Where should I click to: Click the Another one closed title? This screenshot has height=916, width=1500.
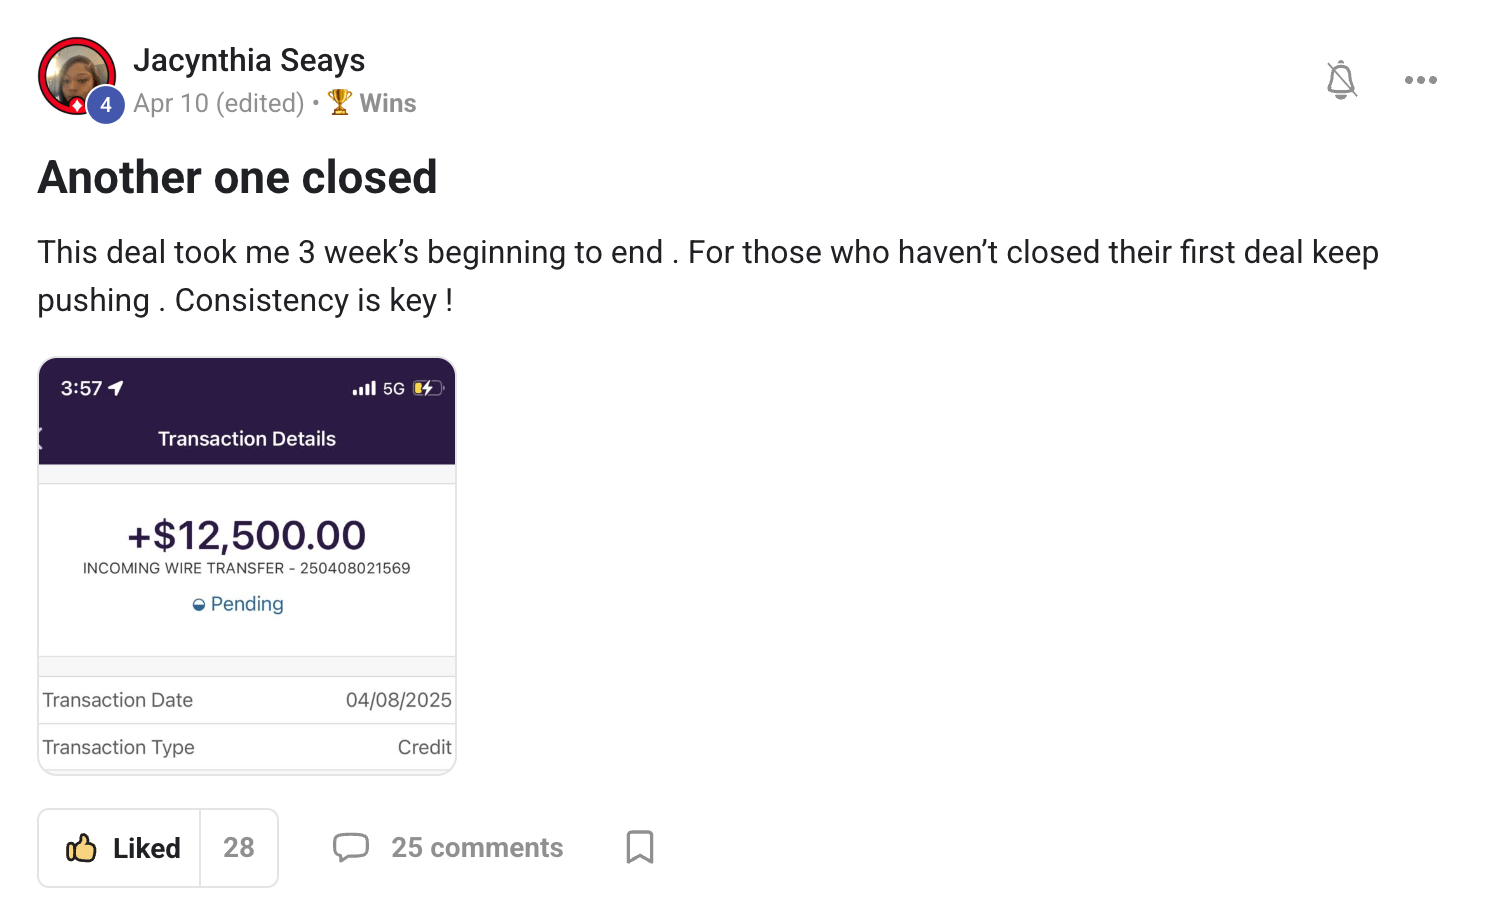point(238,177)
